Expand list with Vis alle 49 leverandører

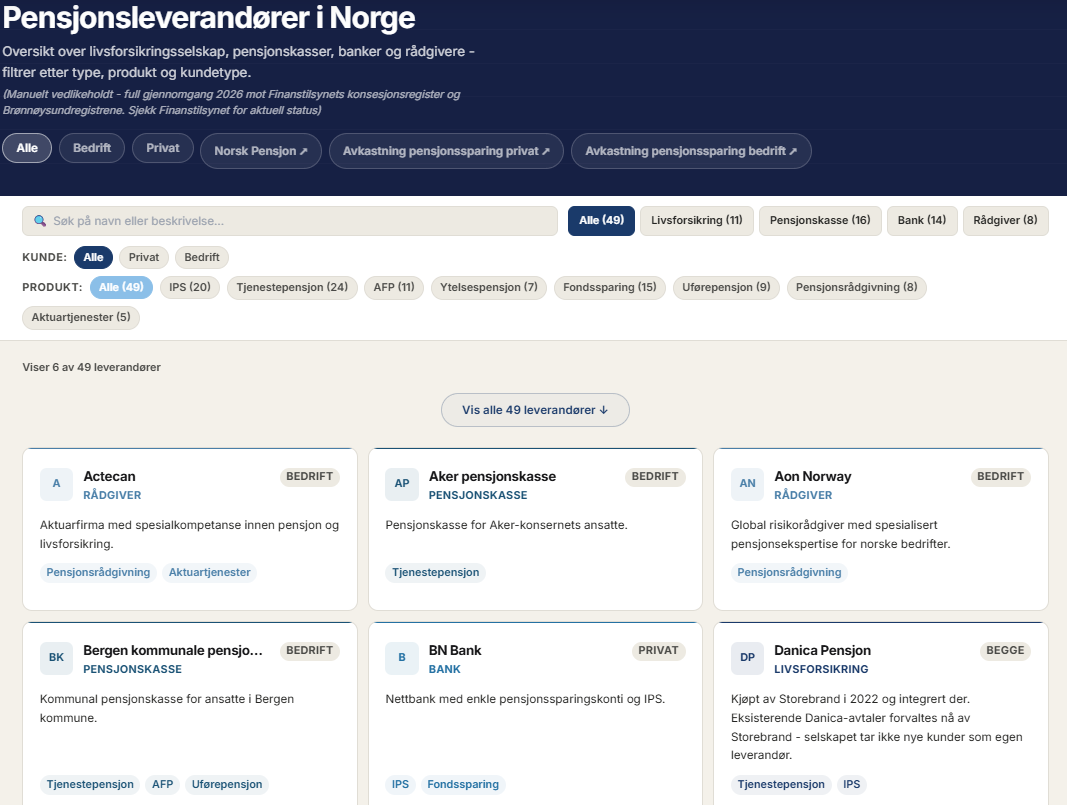pyautogui.click(x=535, y=410)
